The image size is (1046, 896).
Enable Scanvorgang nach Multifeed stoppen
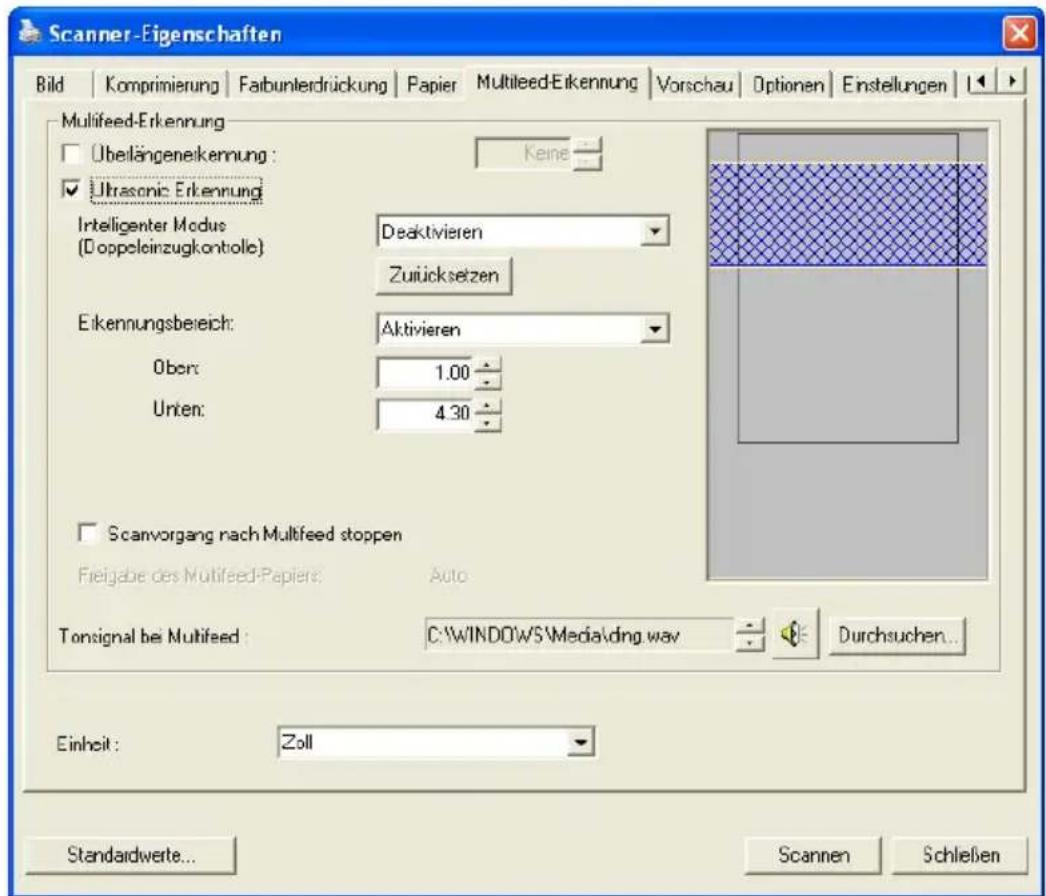point(87,534)
